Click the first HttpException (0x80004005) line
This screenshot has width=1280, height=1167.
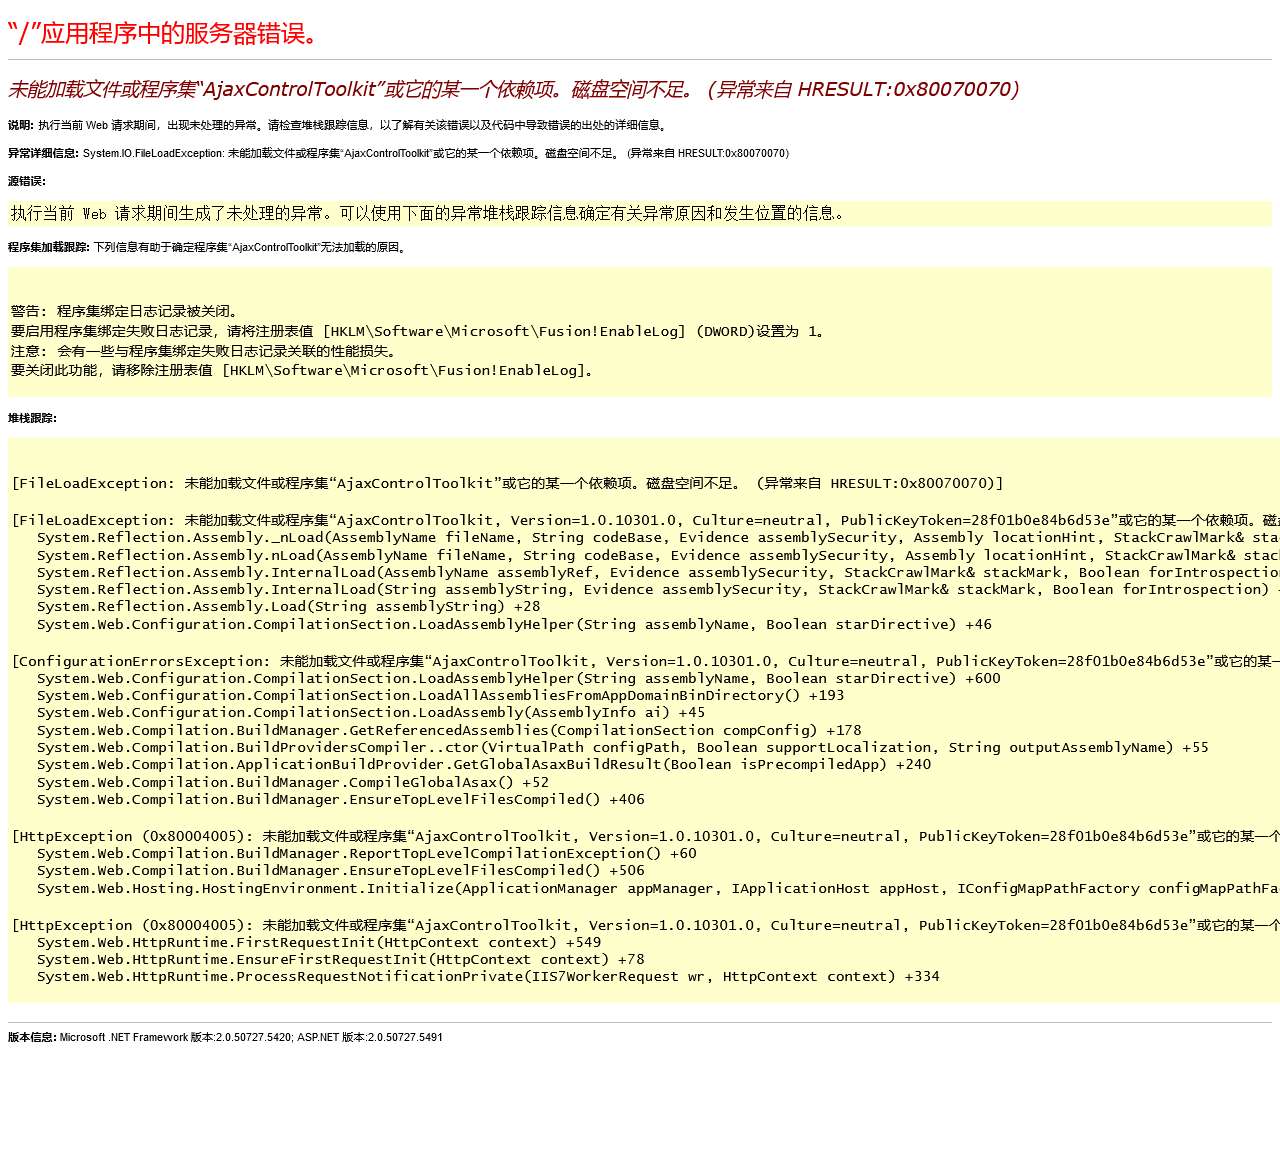pyautogui.click(x=645, y=836)
